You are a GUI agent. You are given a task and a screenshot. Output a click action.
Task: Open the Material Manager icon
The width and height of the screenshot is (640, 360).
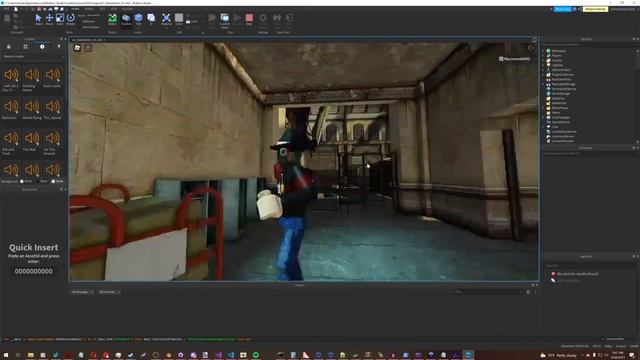(x=166, y=19)
